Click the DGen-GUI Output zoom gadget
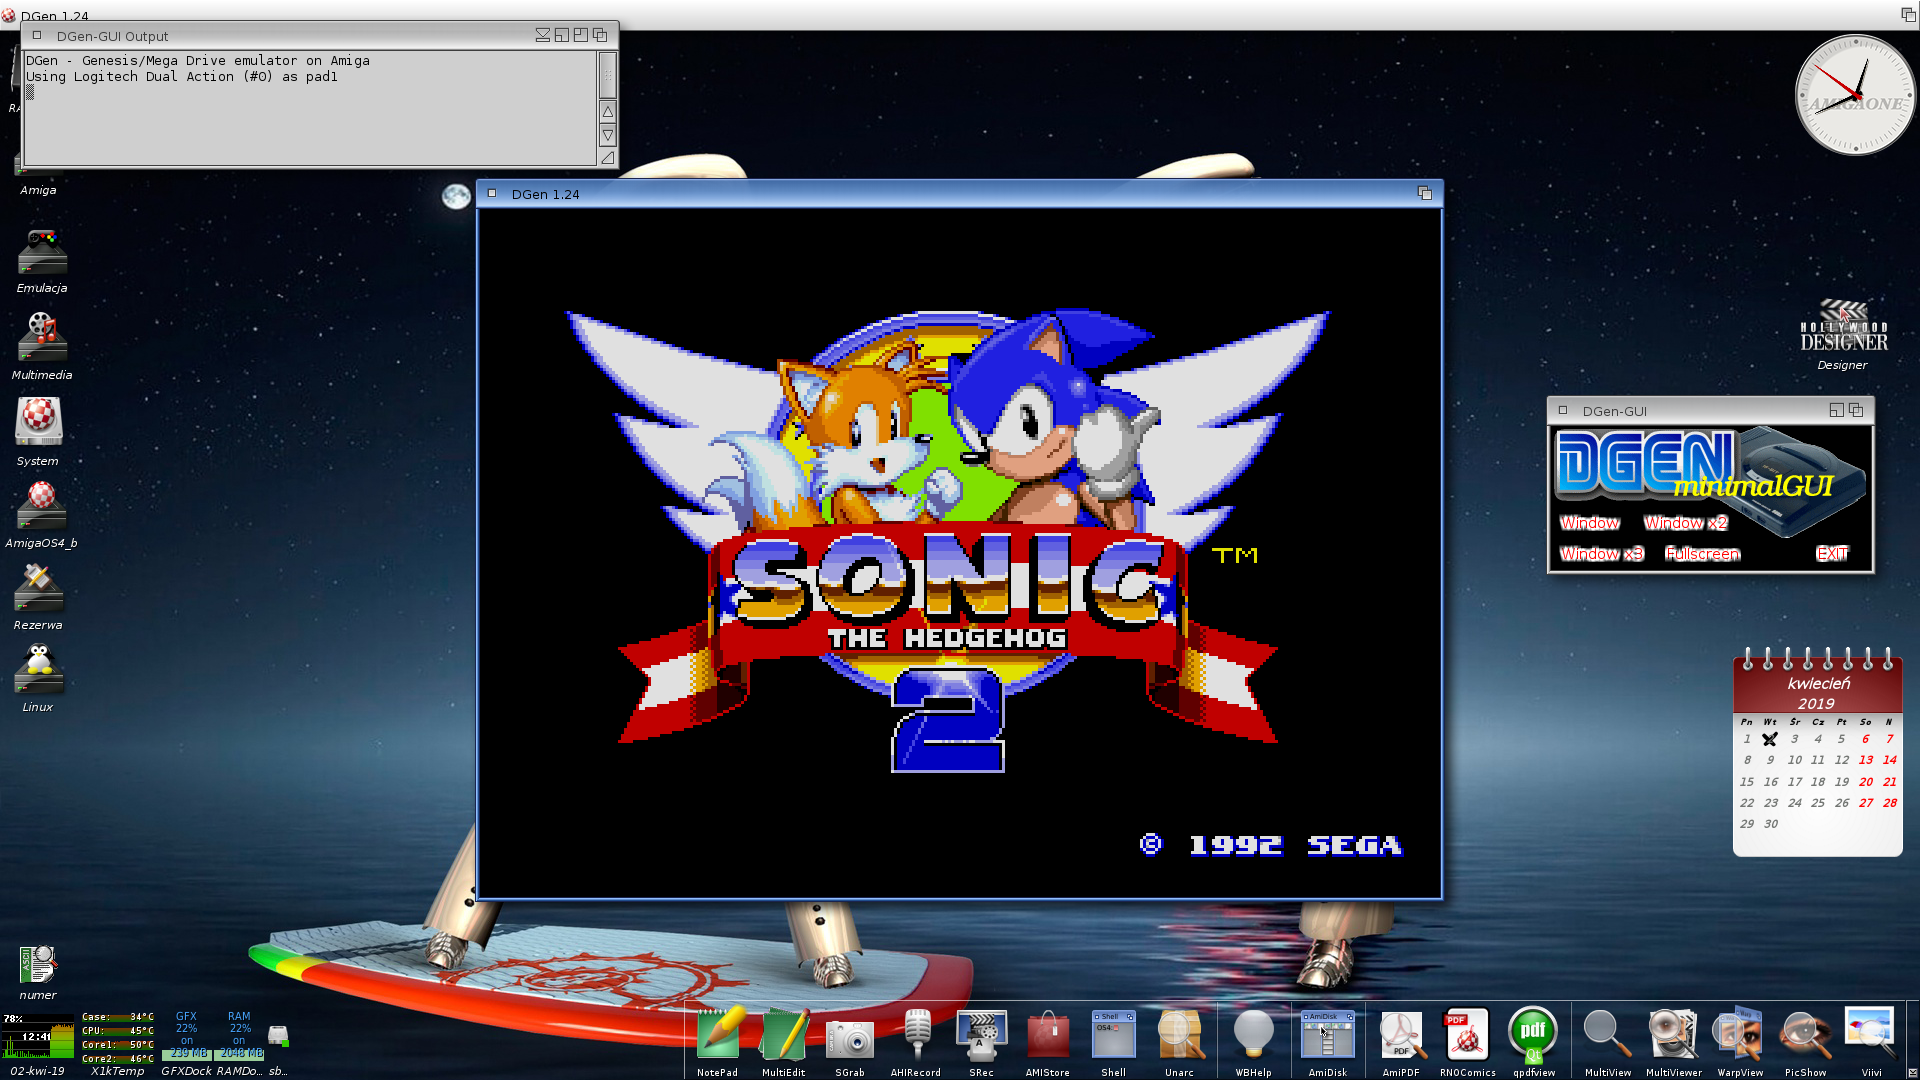This screenshot has height=1080, width=1920. [580, 35]
